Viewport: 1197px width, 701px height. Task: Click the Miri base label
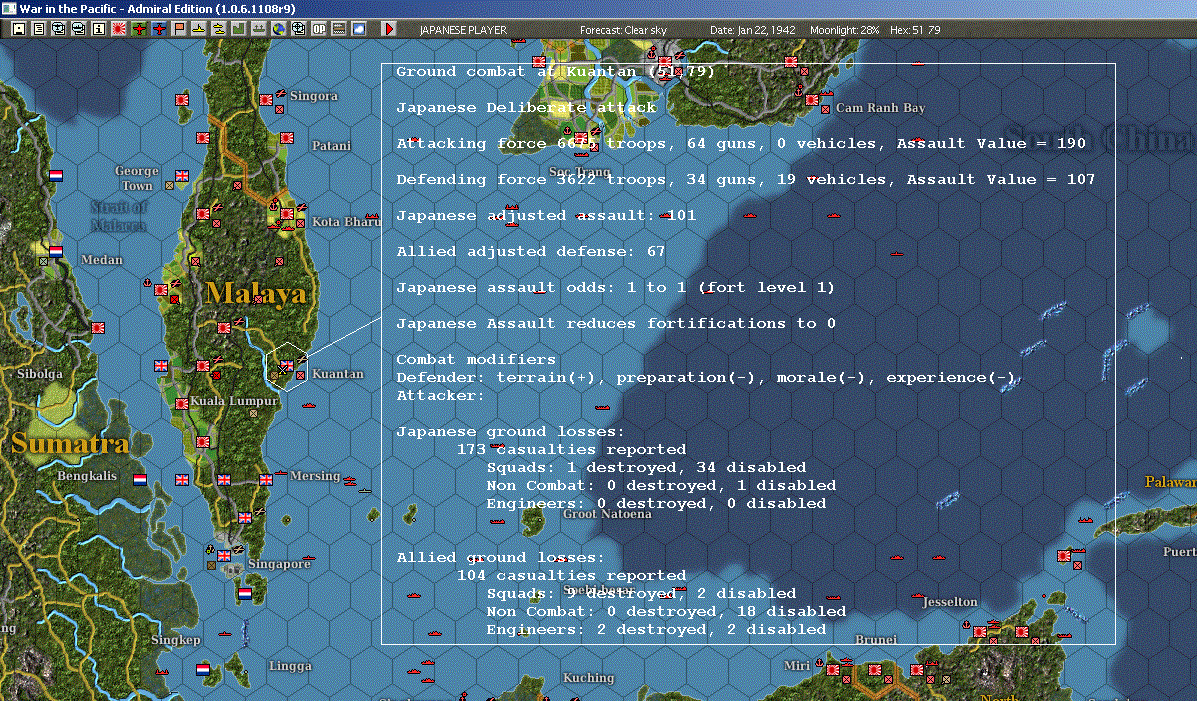(x=796, y=665)
